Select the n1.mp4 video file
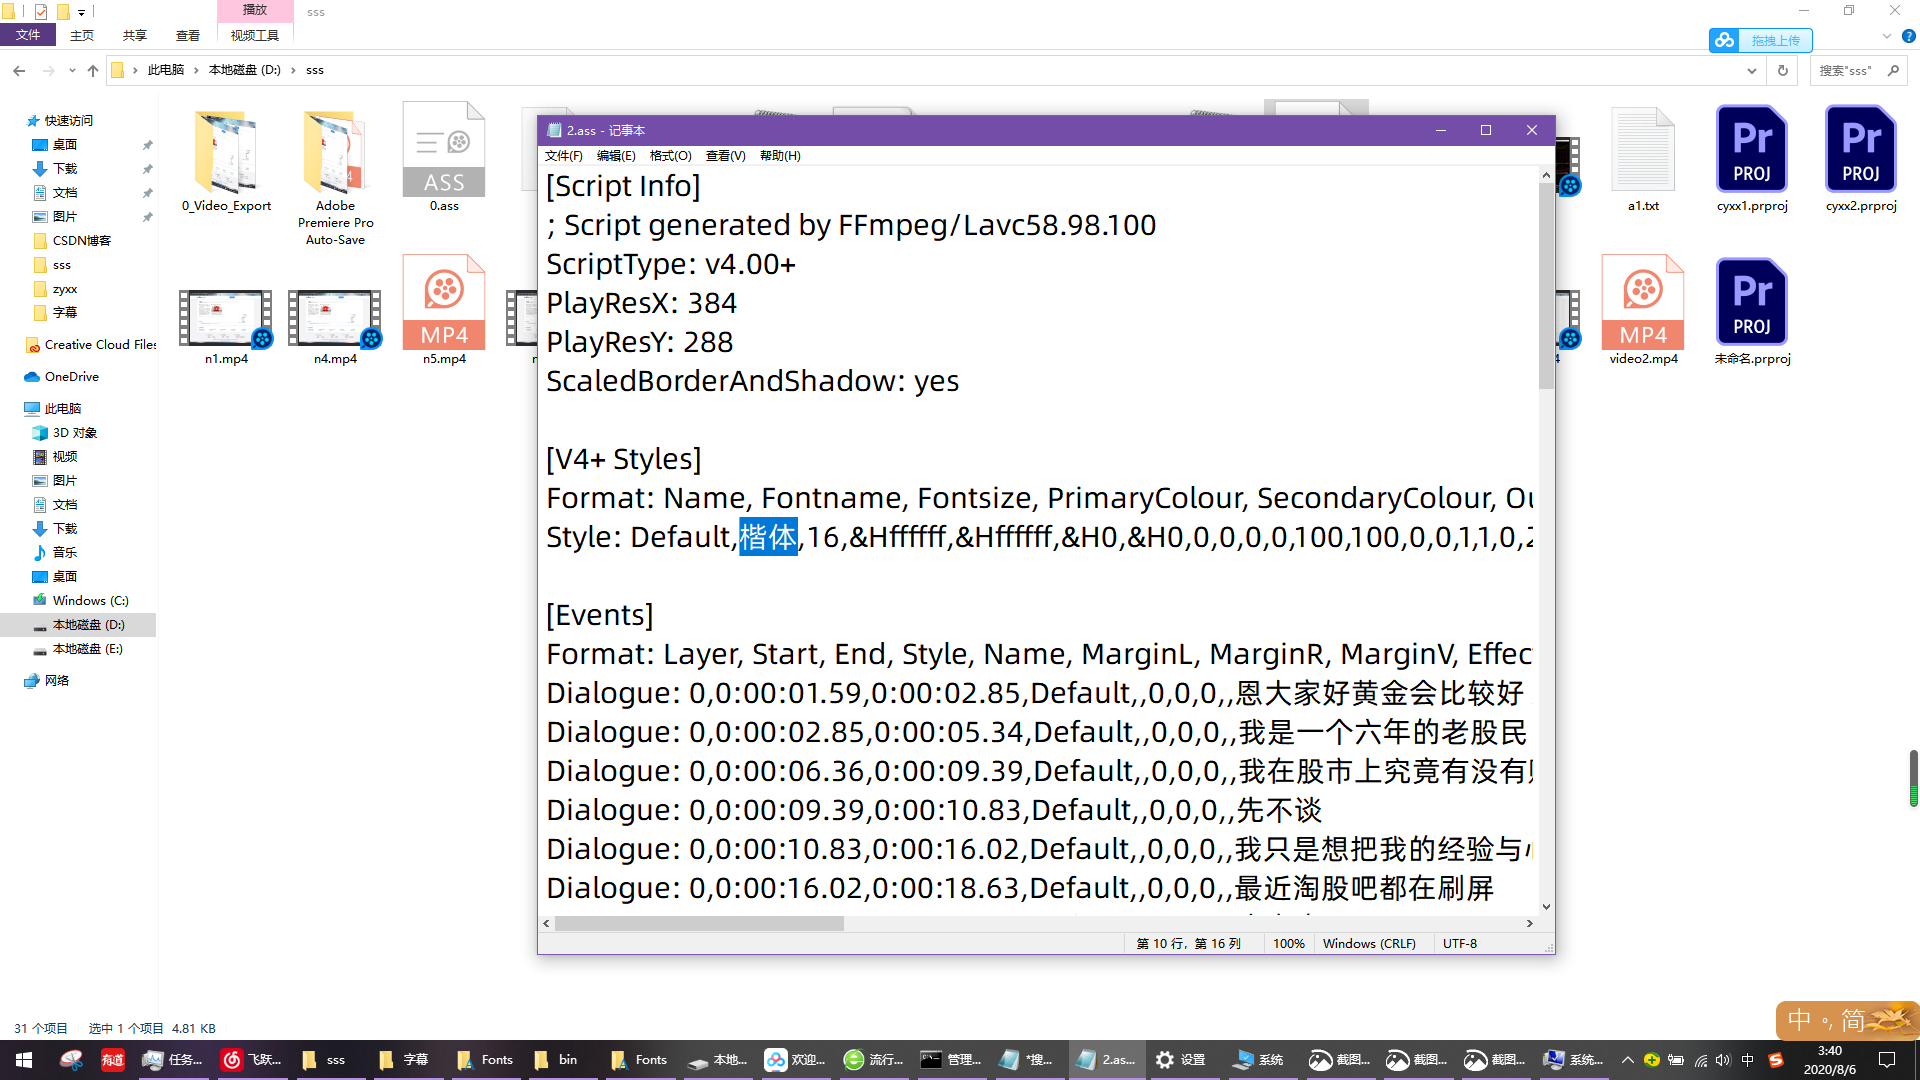This screenshot has width=1920, height=1080. point(226,327)
